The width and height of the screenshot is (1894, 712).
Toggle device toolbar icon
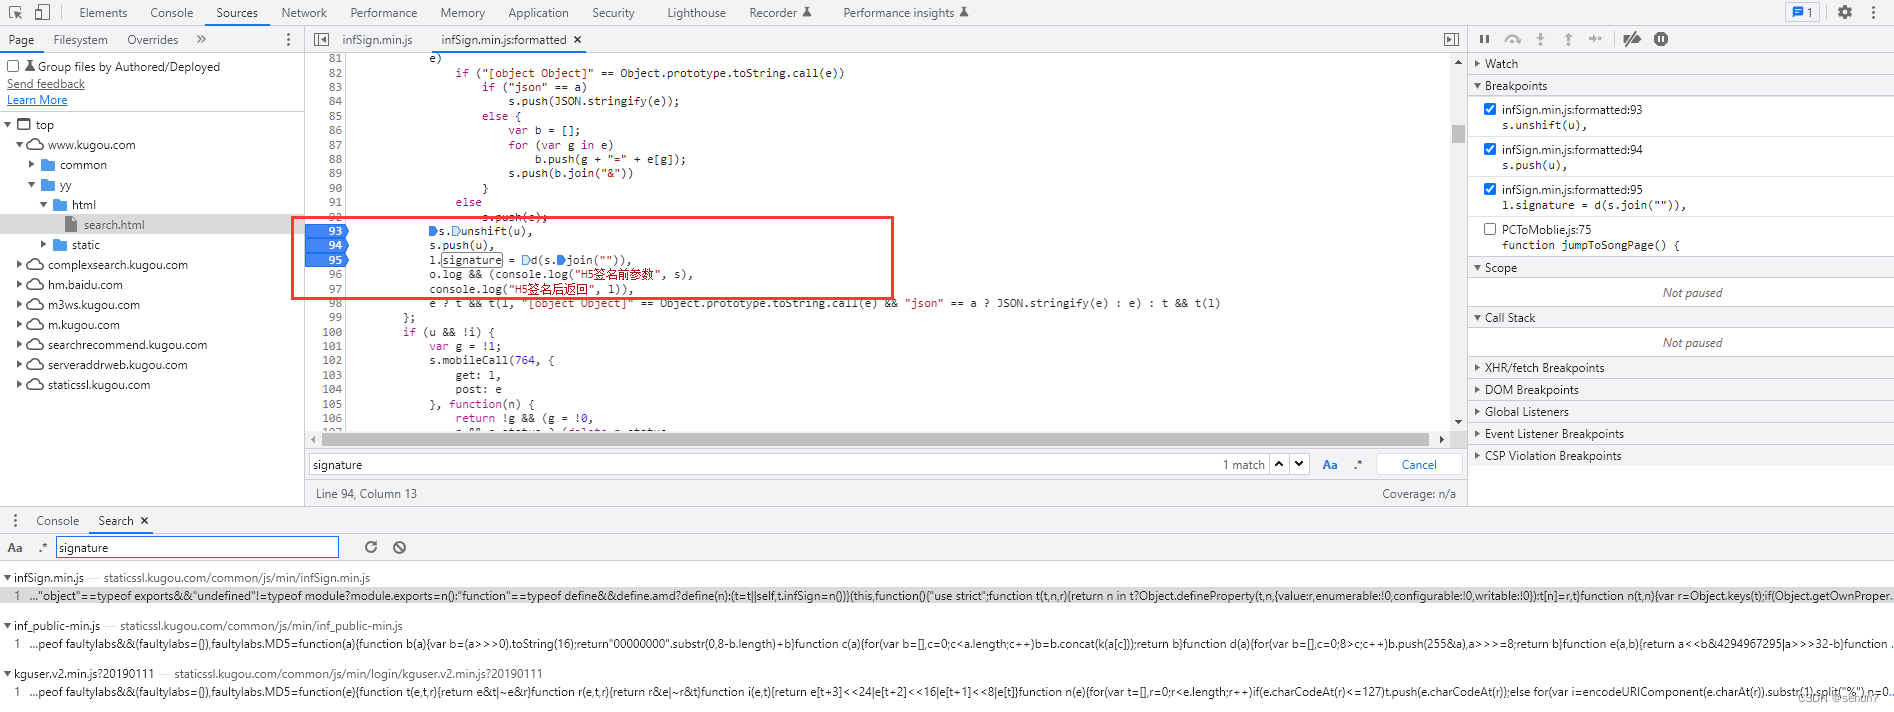(x=42, y=12)
